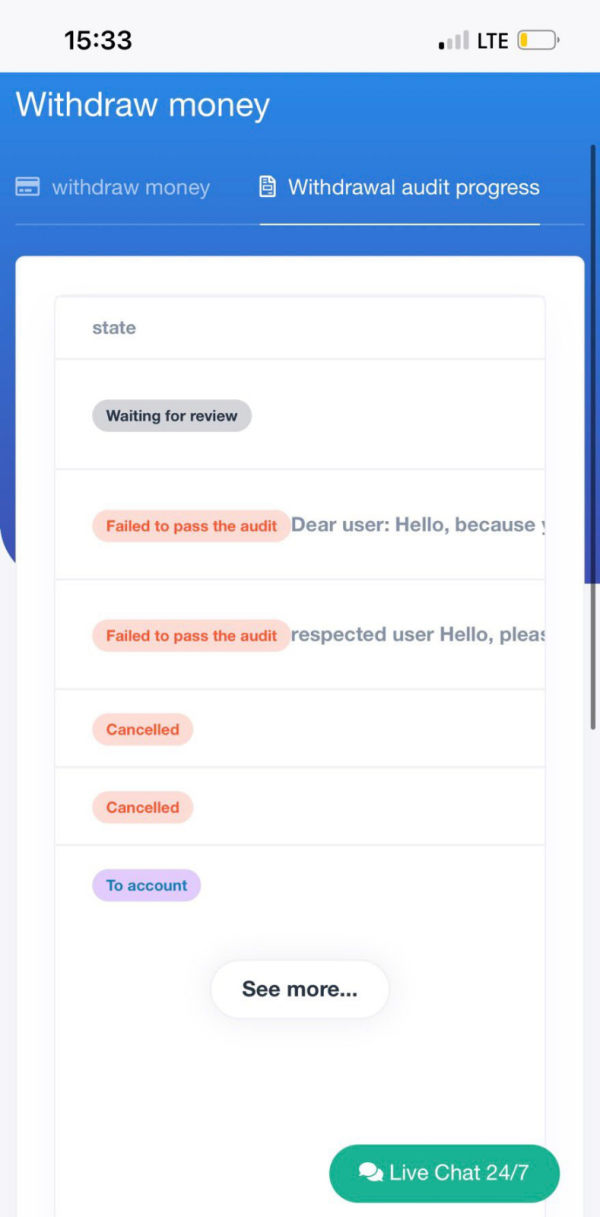Image resolution: width=600 pixels, height=1217 pixels.
Task: Tap the battery icon in status bar
Action: pyautogui.click(x=538, y=41)
